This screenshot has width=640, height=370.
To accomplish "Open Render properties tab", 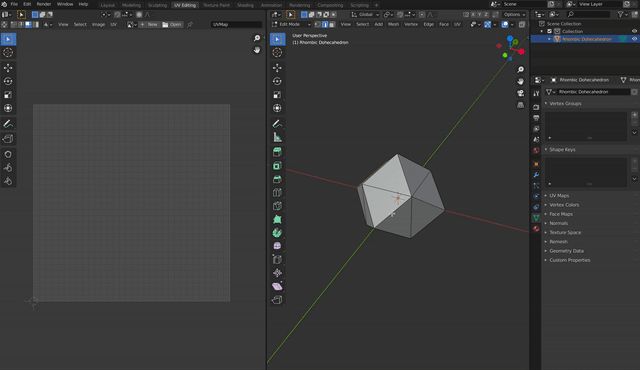I will [536, 107].
